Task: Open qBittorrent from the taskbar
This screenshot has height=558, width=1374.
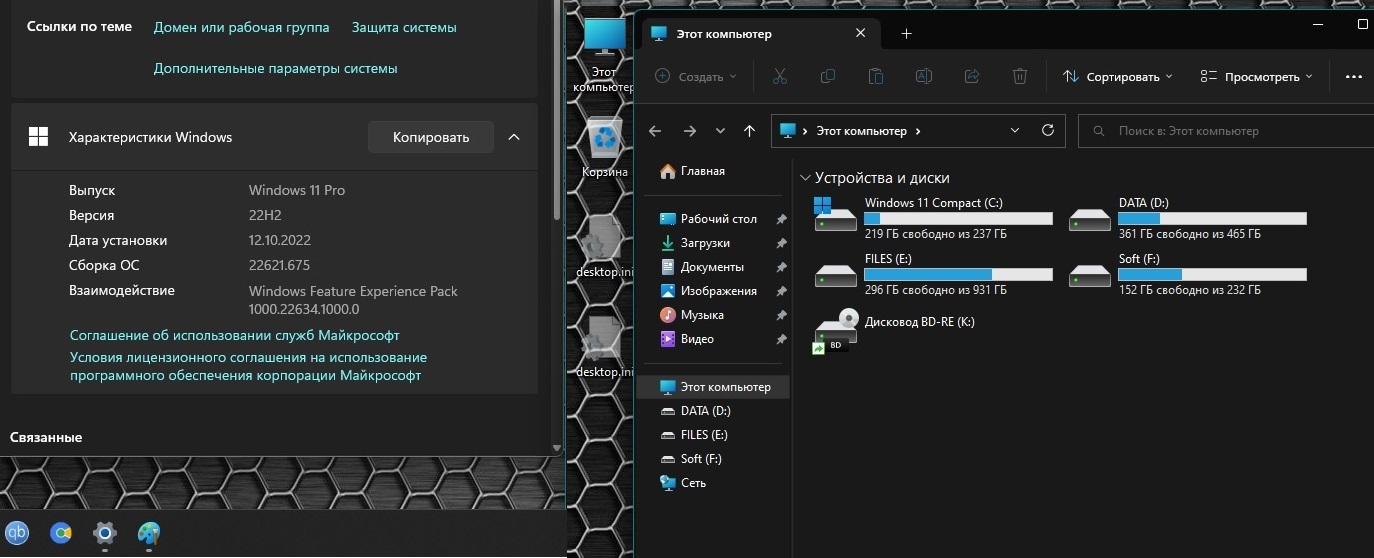Action: 18,532
